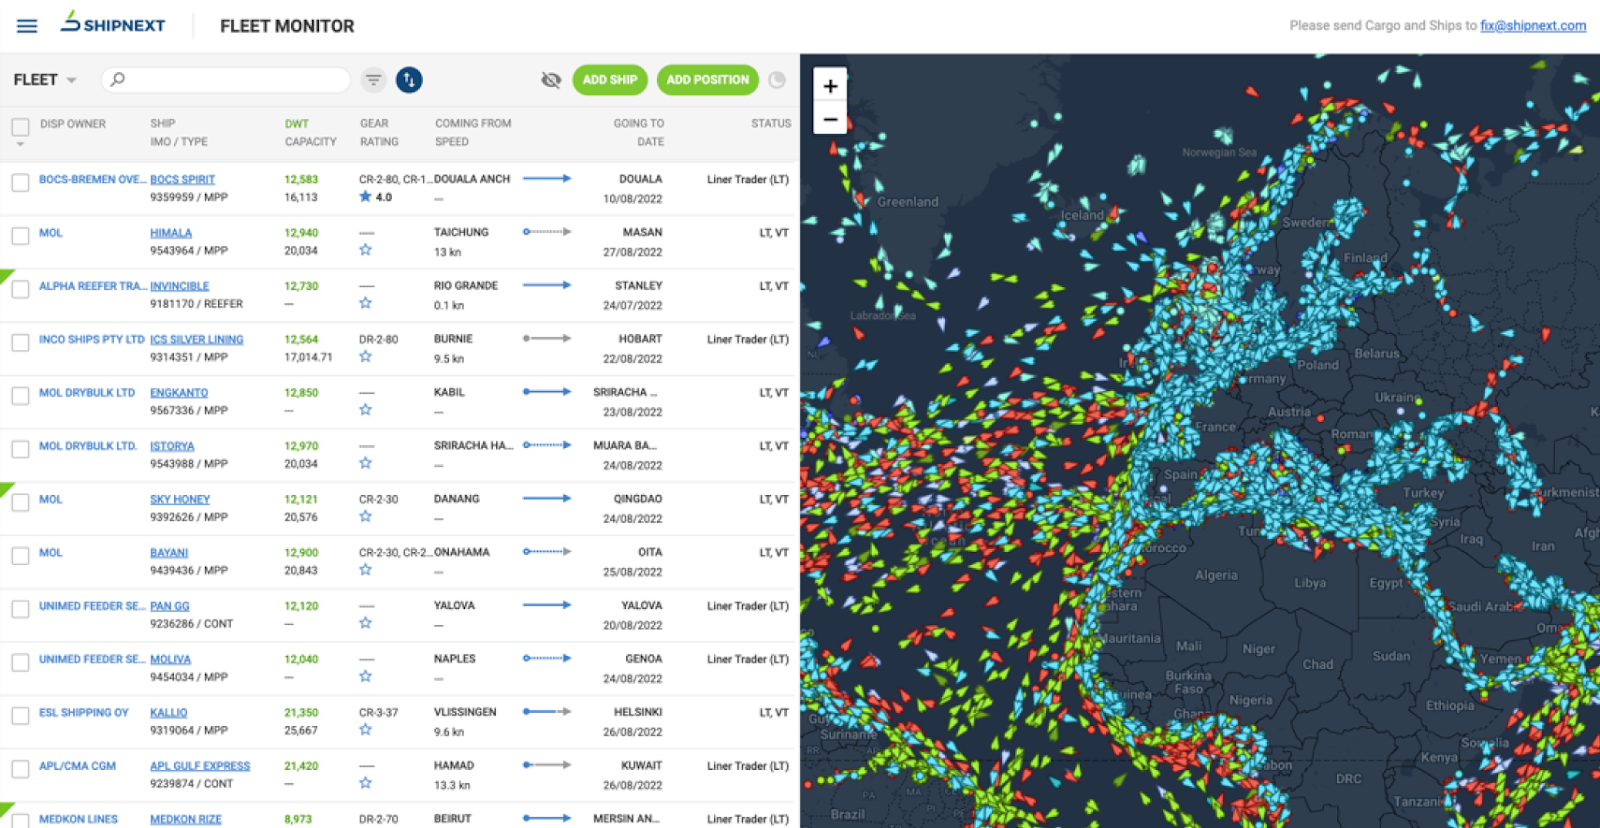Click the Status column header

coord(771,124)
